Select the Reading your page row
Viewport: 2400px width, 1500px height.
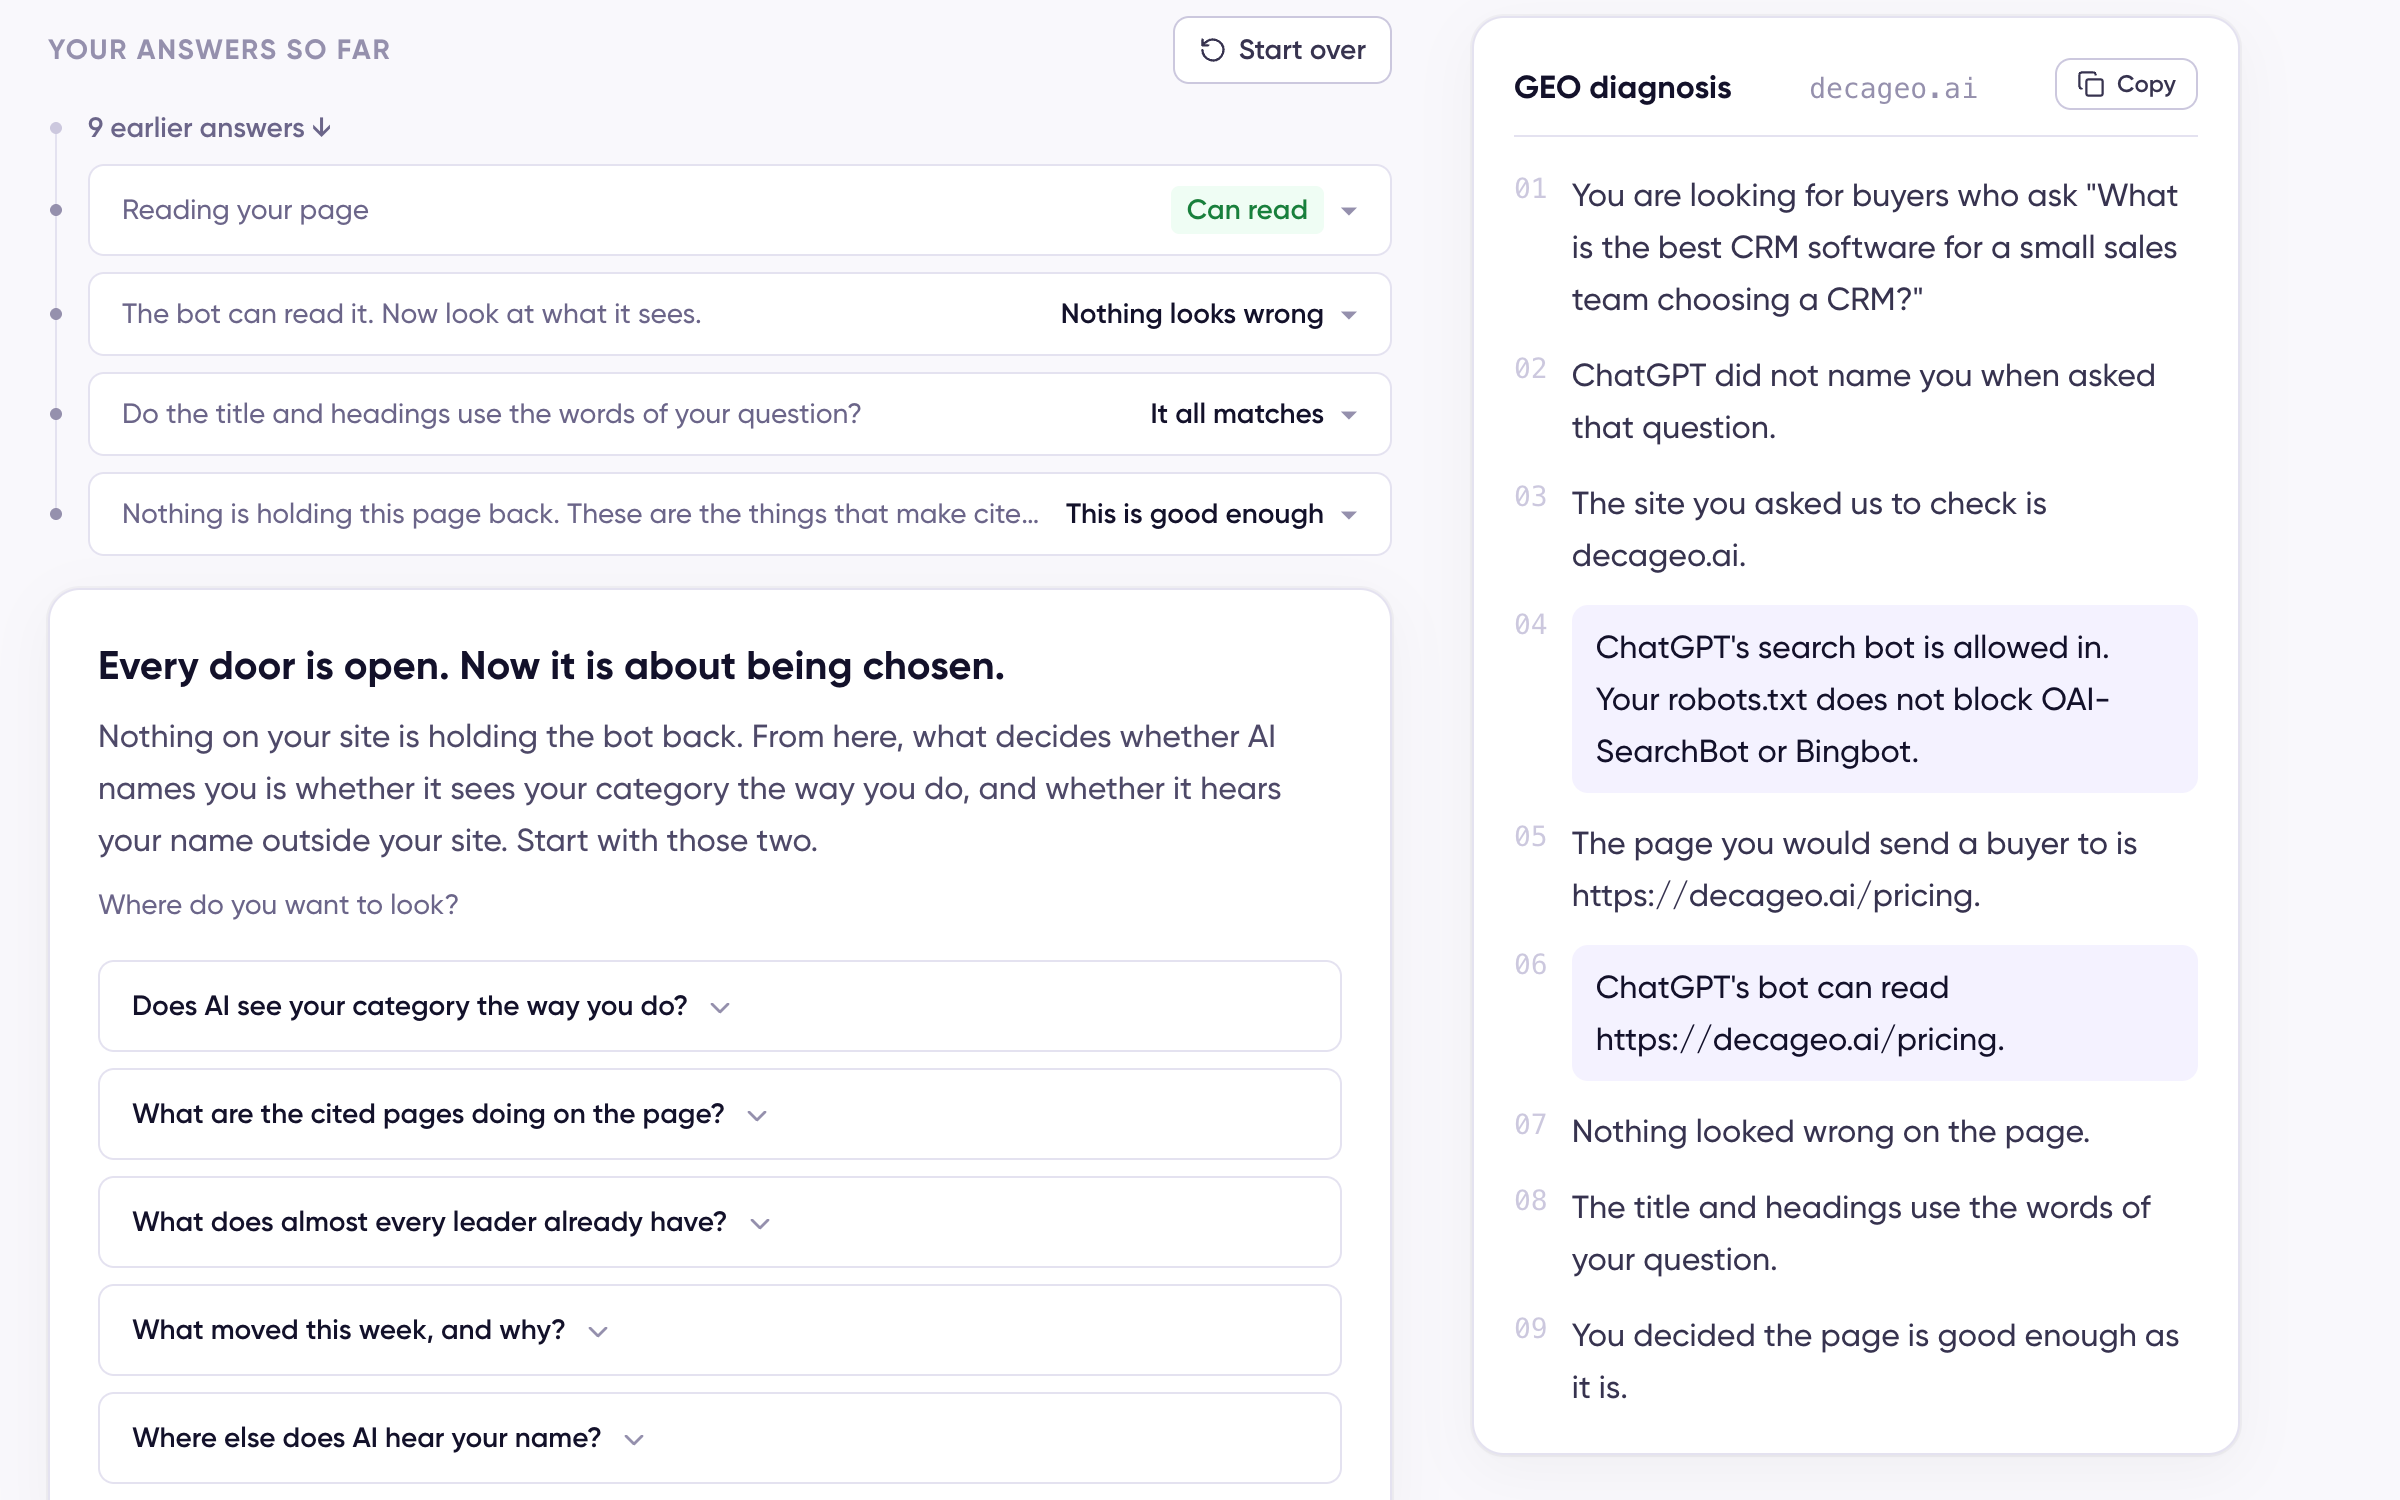[739, 210]
